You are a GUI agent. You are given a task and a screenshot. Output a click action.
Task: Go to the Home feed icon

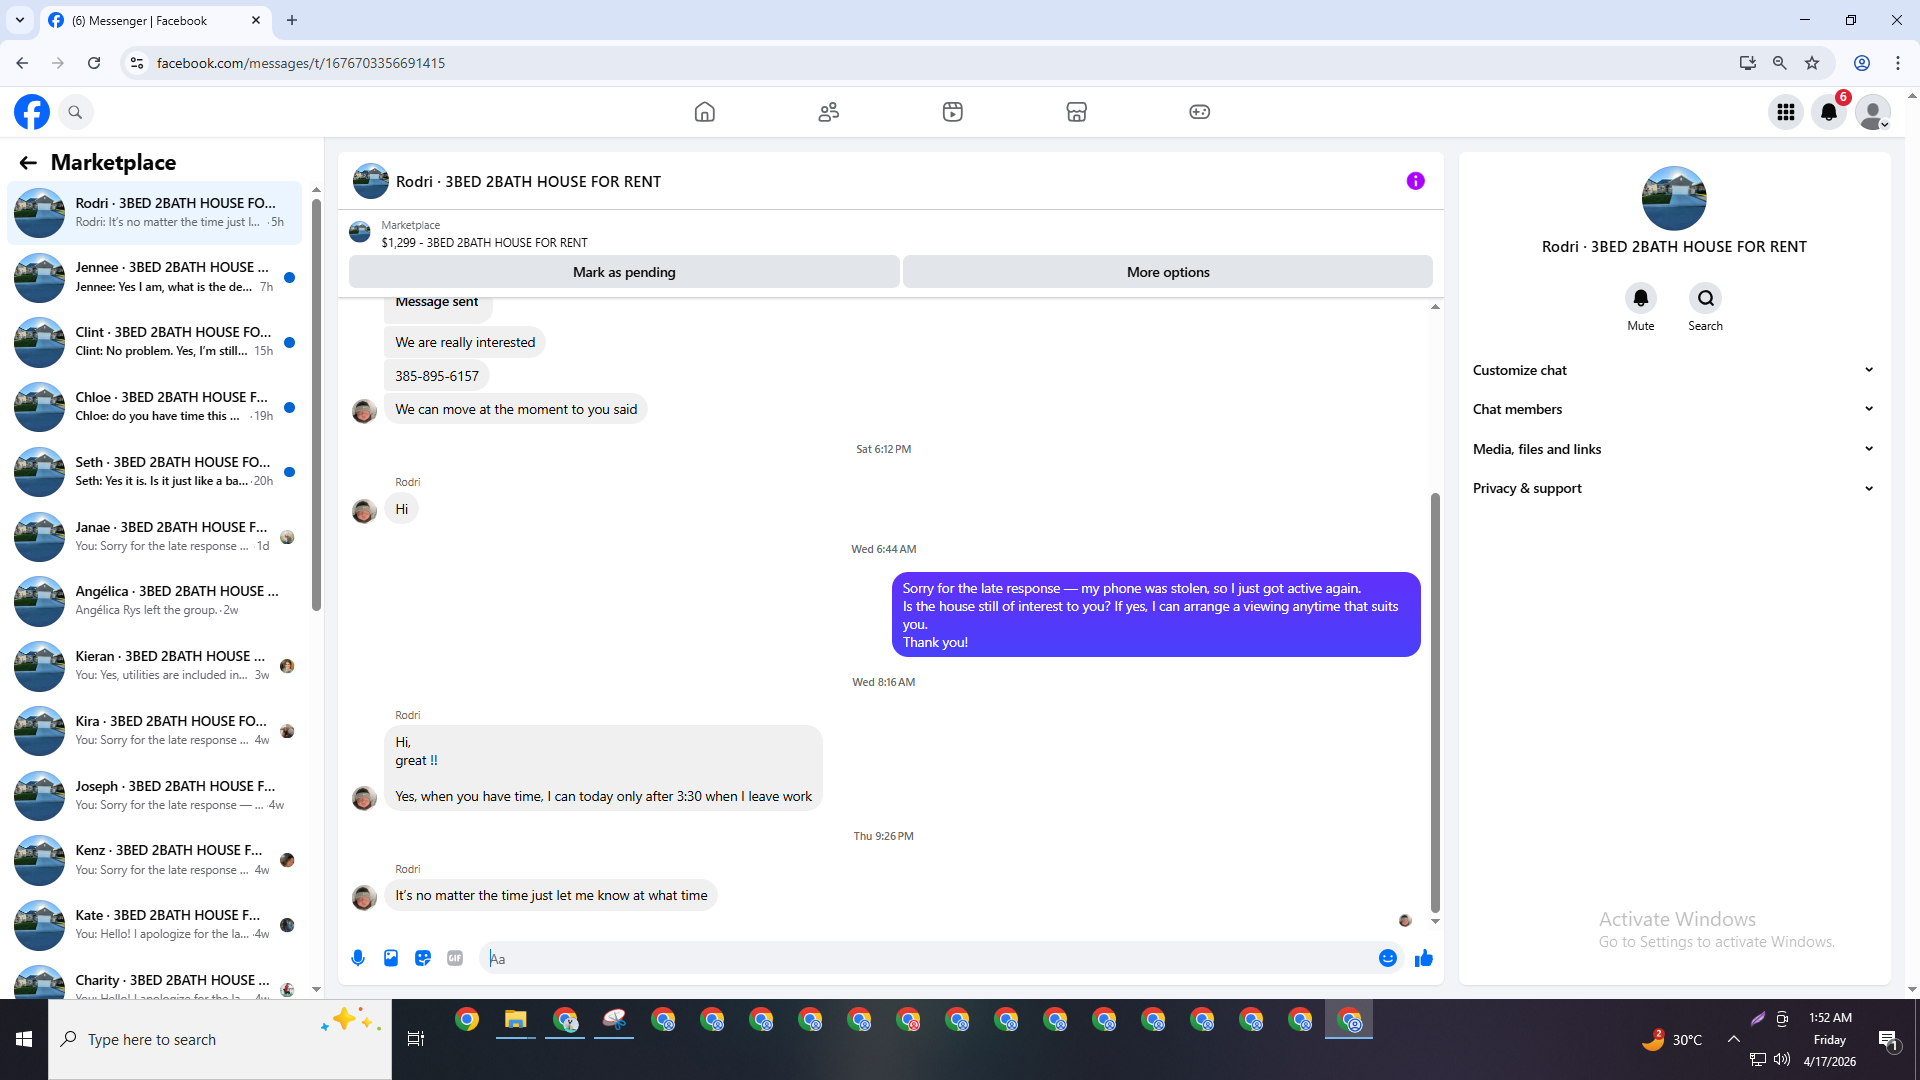click(705, 112)
